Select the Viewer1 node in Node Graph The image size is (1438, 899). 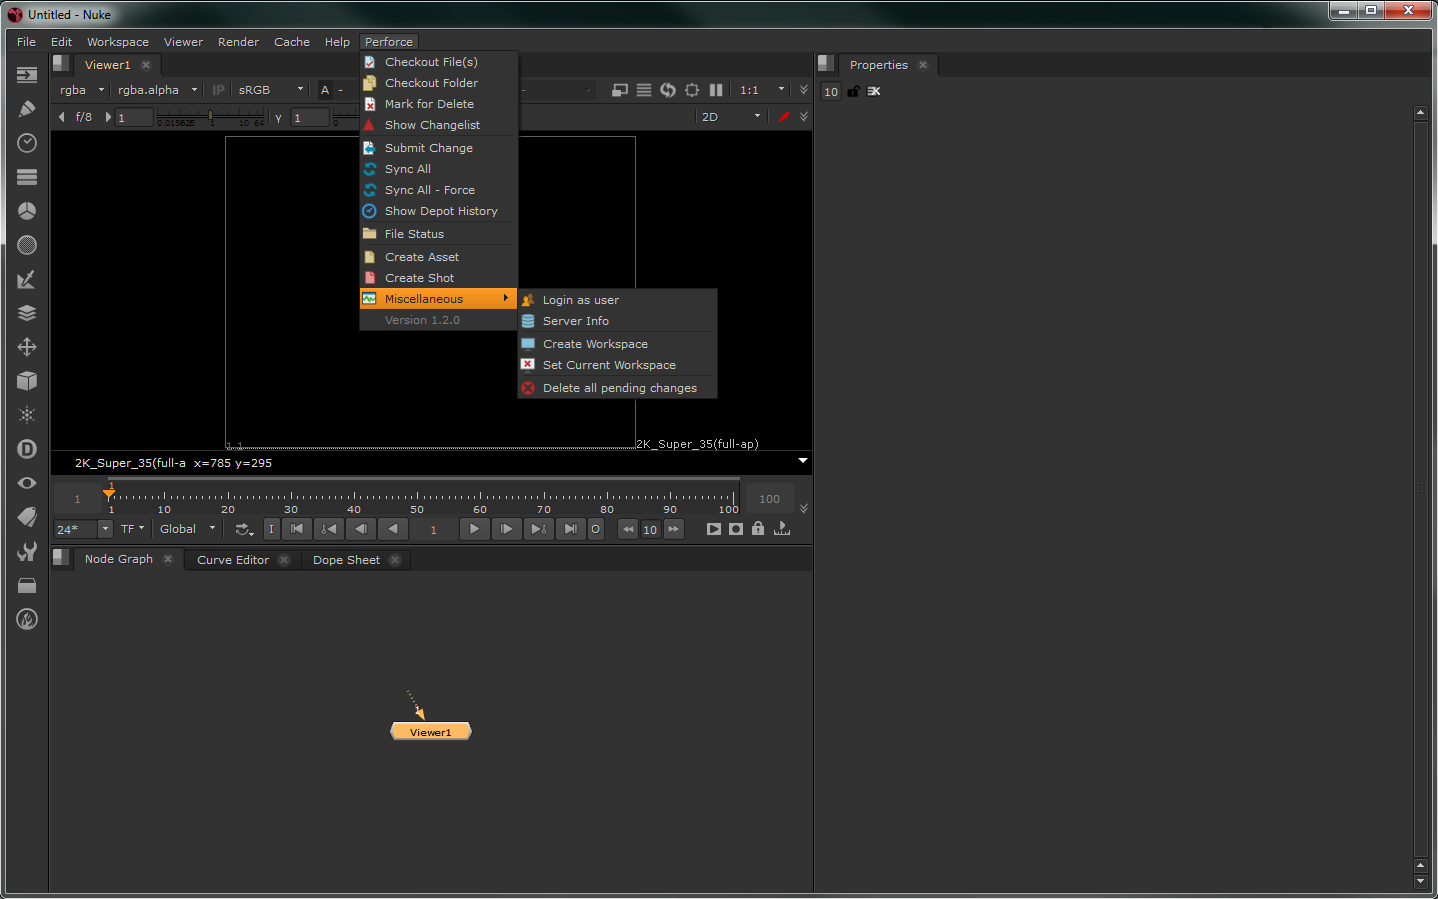(x=430, y=732)
